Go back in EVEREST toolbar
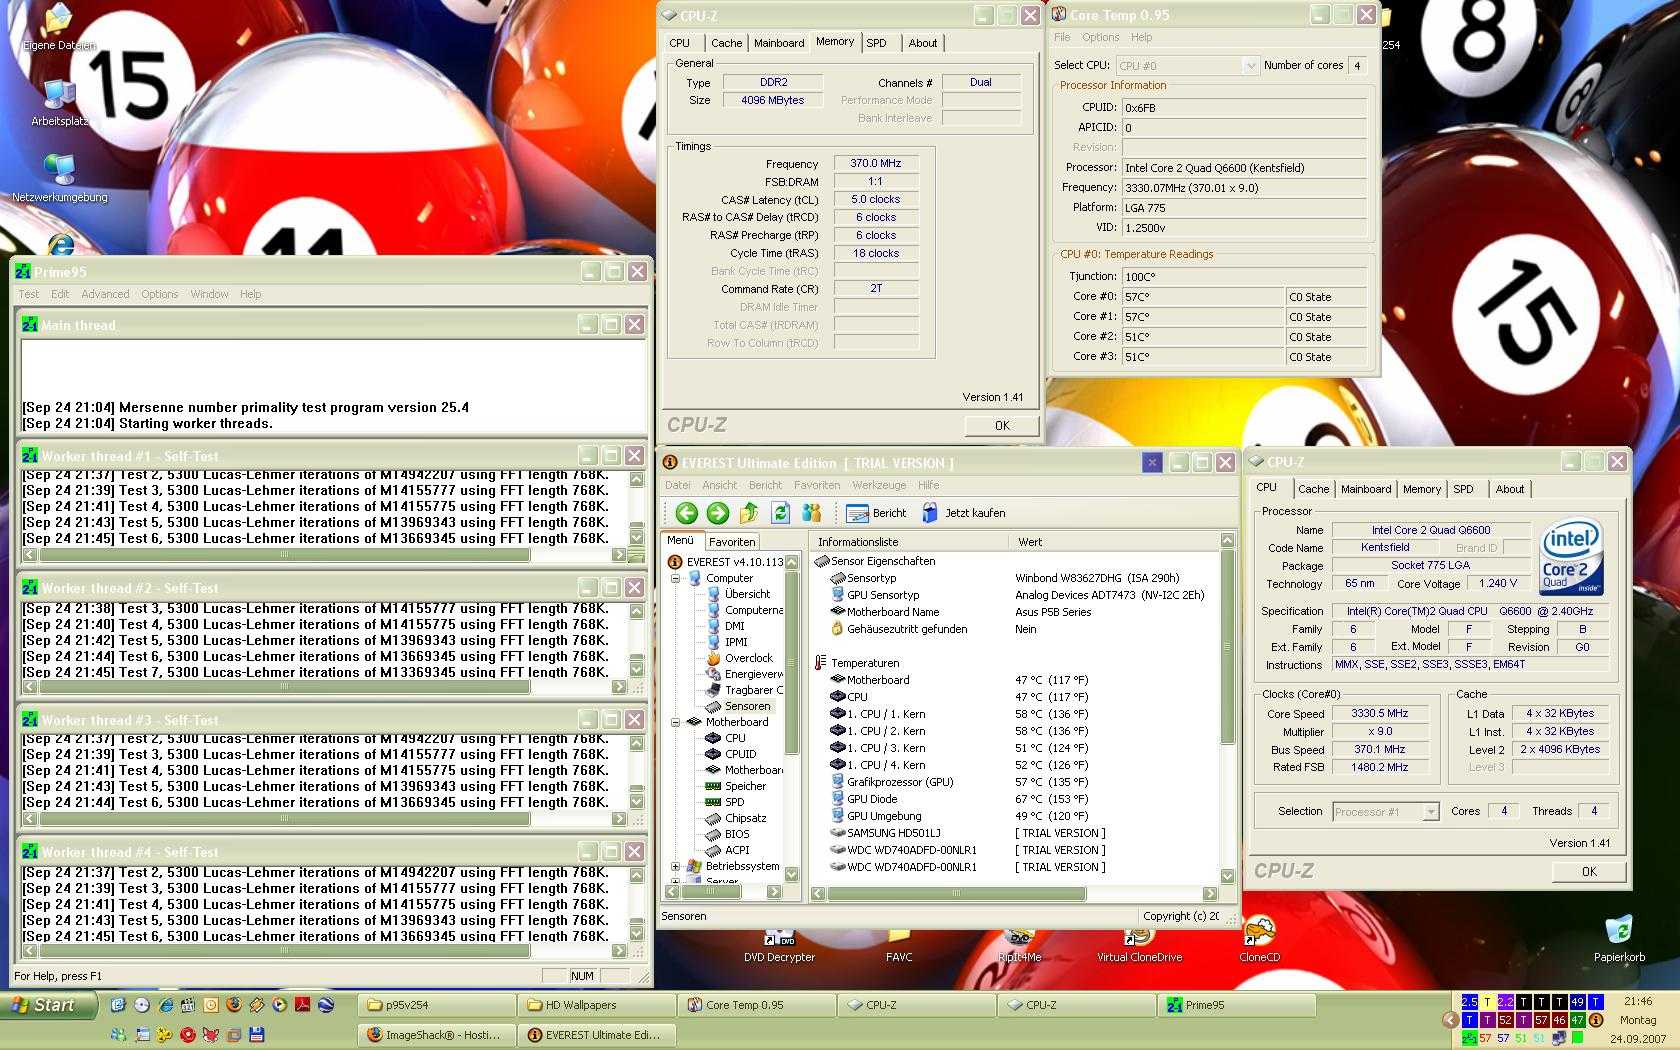This screenshot has width=1680, height=1050. click(686, 513)
